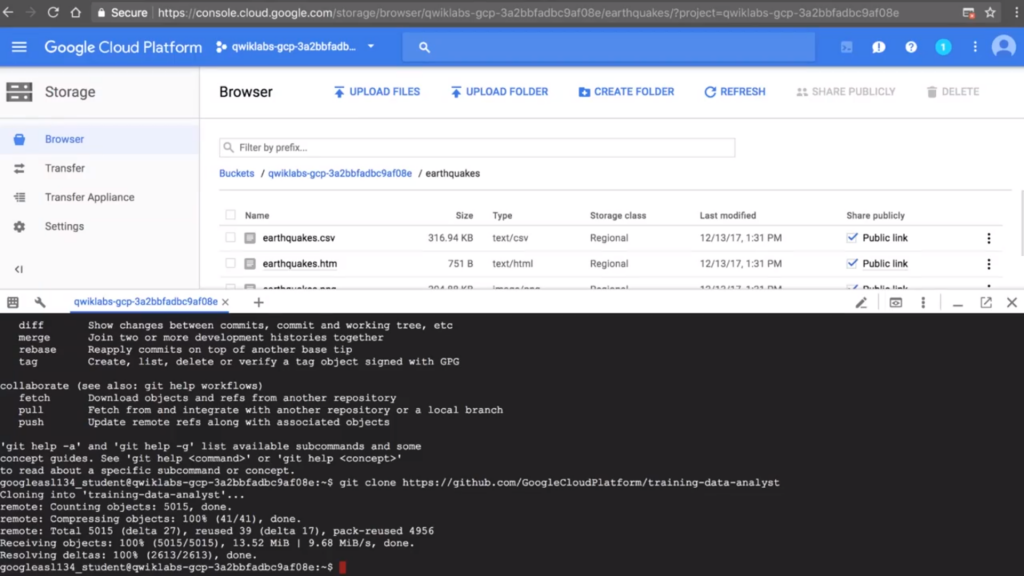Viewport: 1024px width, 576px height.
Task: Toggle Public link checkbox for earthquakes.htm
Action: [852, 263]
